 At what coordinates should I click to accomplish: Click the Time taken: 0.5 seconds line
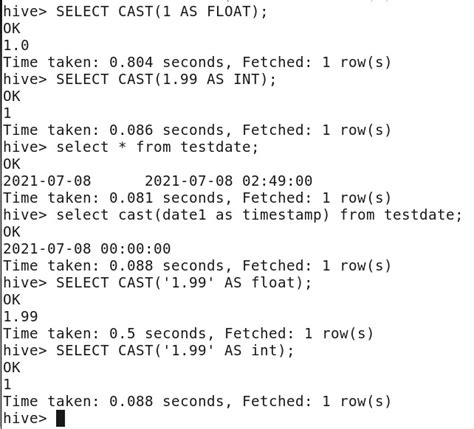(x=188, y=333)
